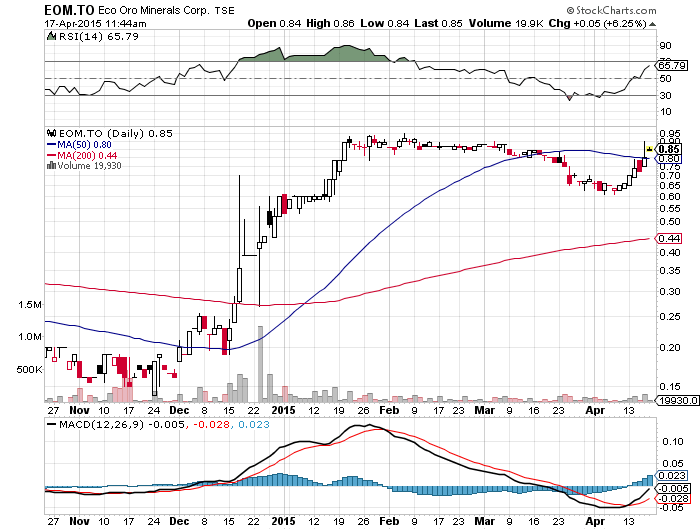Viewport: 700px width, 530px height.
Task: Click the Feb label on price chart date axis
Action: pyautogui.click(x=389, y=410)
